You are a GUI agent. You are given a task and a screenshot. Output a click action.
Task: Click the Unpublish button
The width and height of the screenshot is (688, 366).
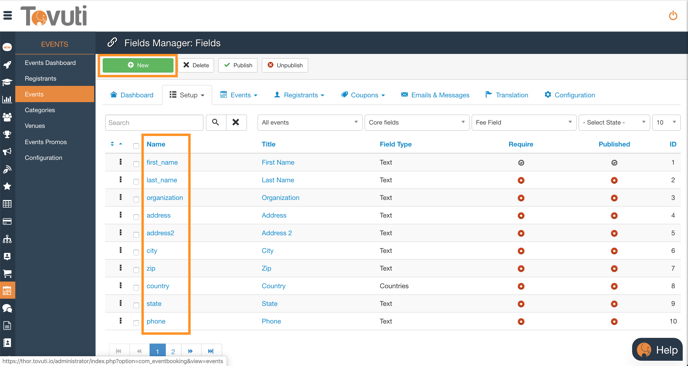(x=285, y=65)
